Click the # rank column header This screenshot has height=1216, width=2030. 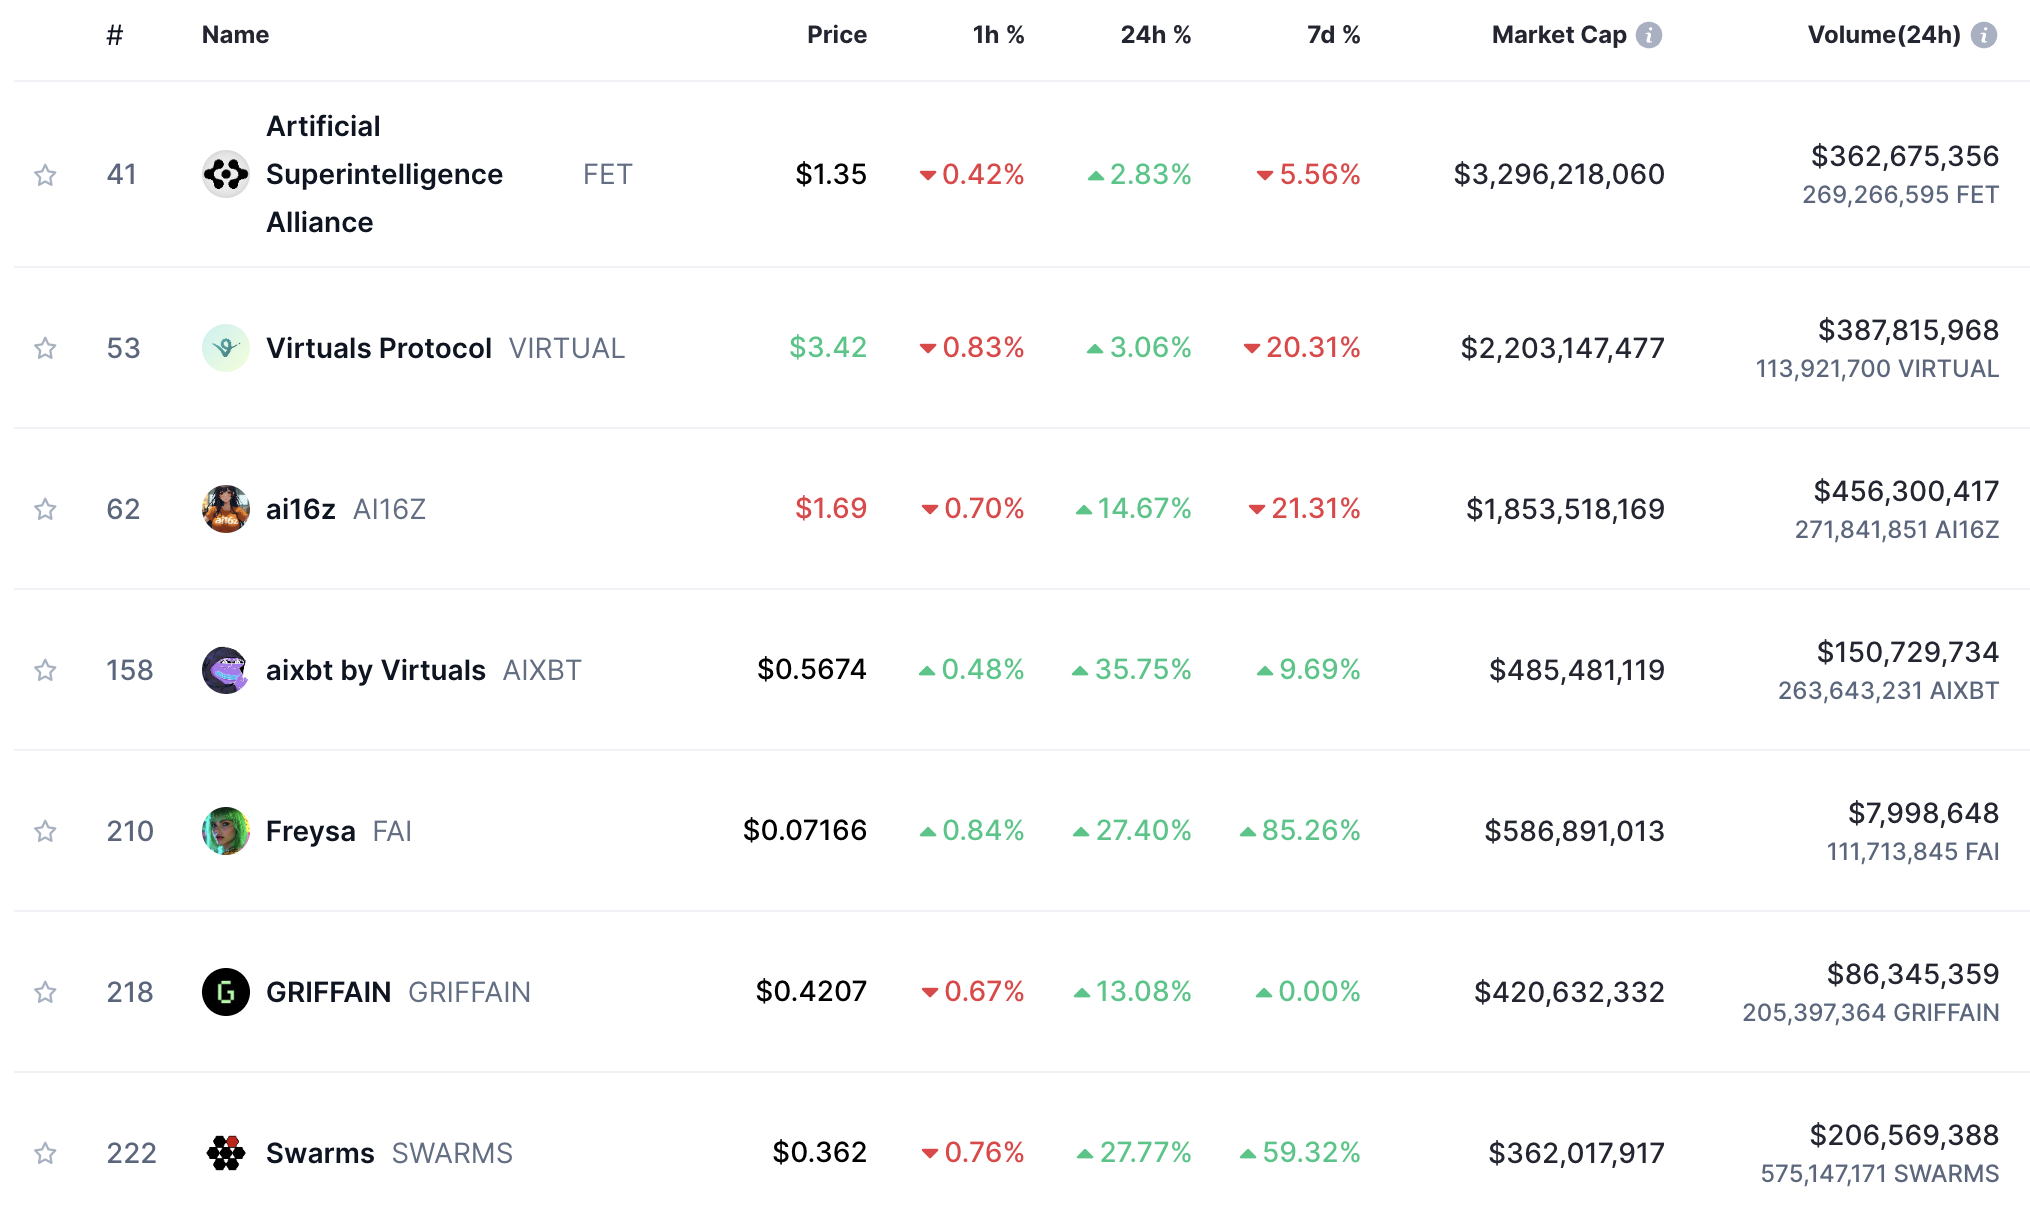coord(114,33)
